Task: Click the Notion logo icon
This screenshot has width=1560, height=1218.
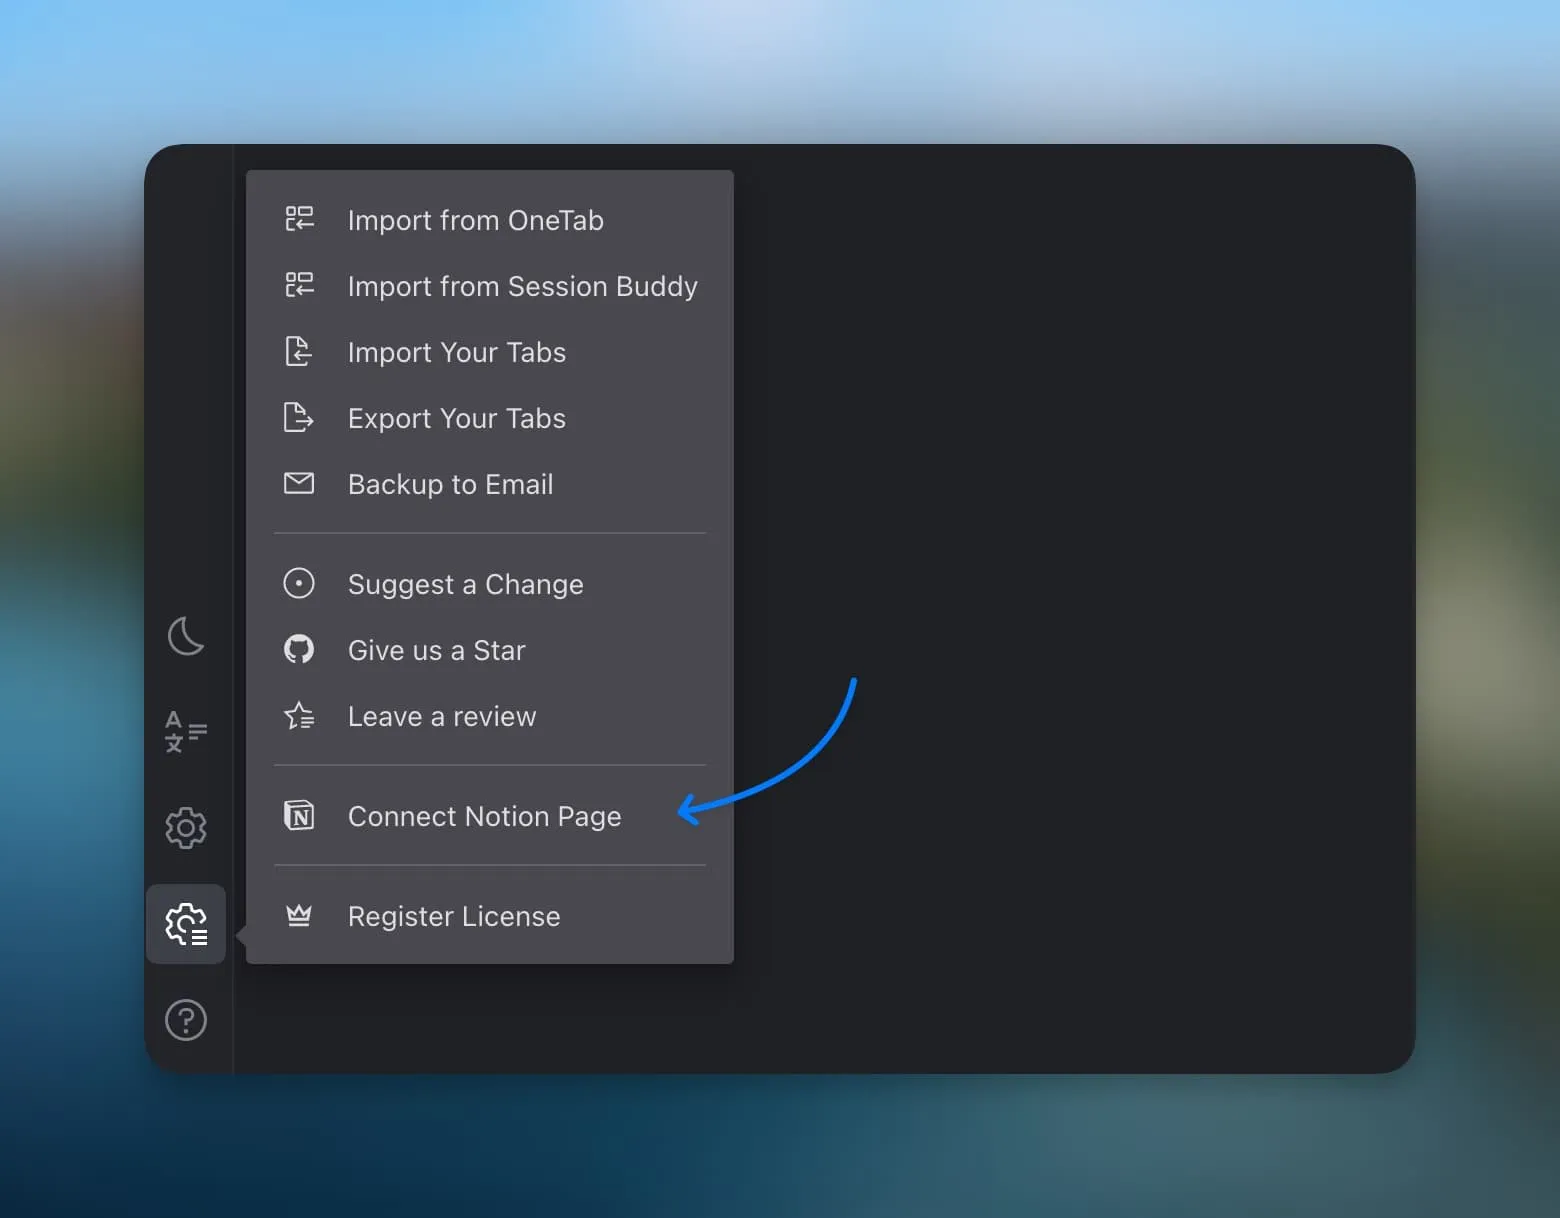Action: coord(299,816)
